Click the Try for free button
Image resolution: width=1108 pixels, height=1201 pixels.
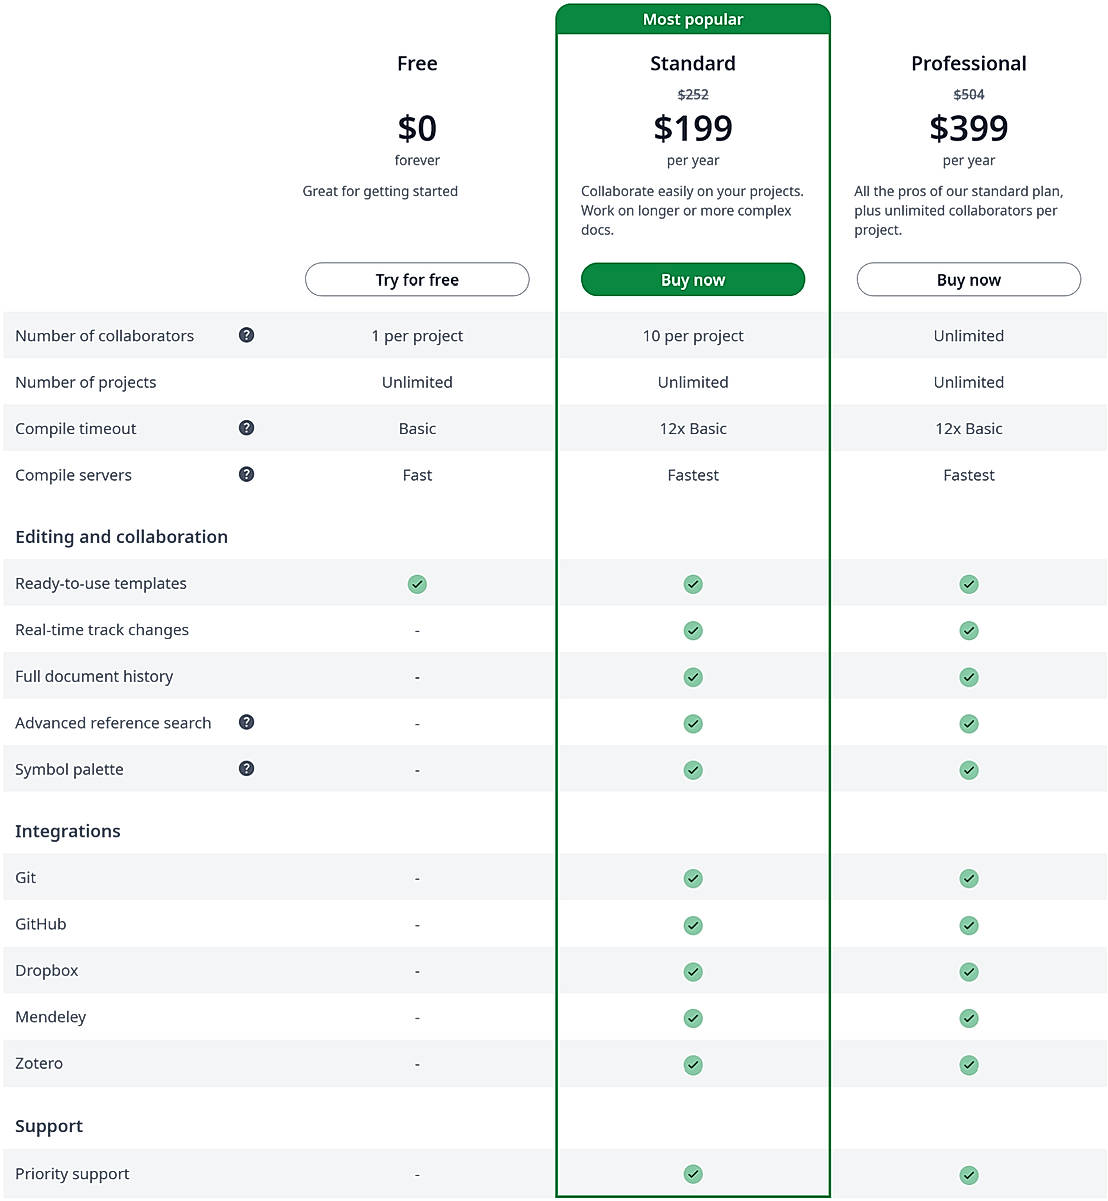tap(417, 280)
